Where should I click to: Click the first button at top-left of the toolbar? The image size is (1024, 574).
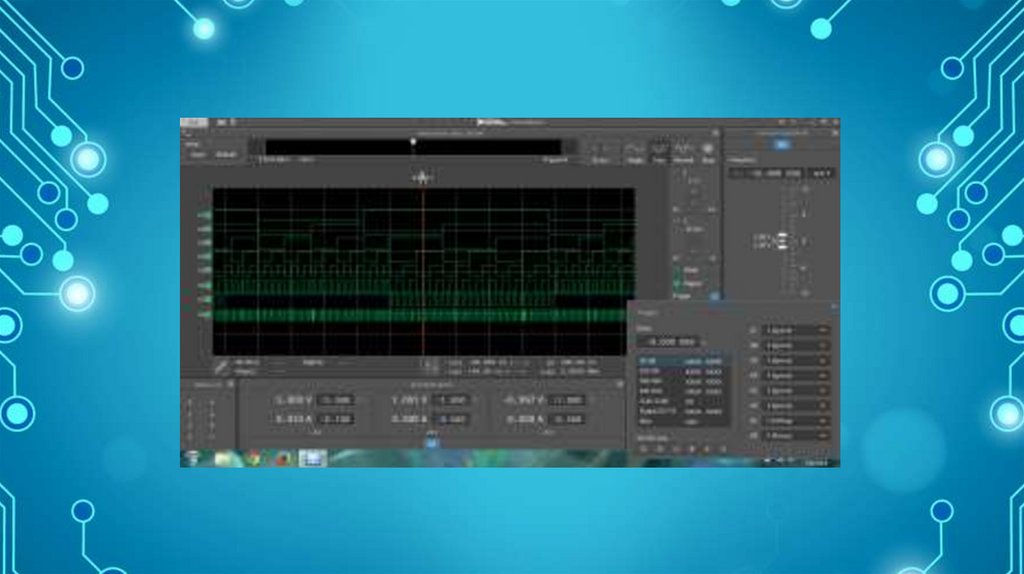tap(197, 155)
